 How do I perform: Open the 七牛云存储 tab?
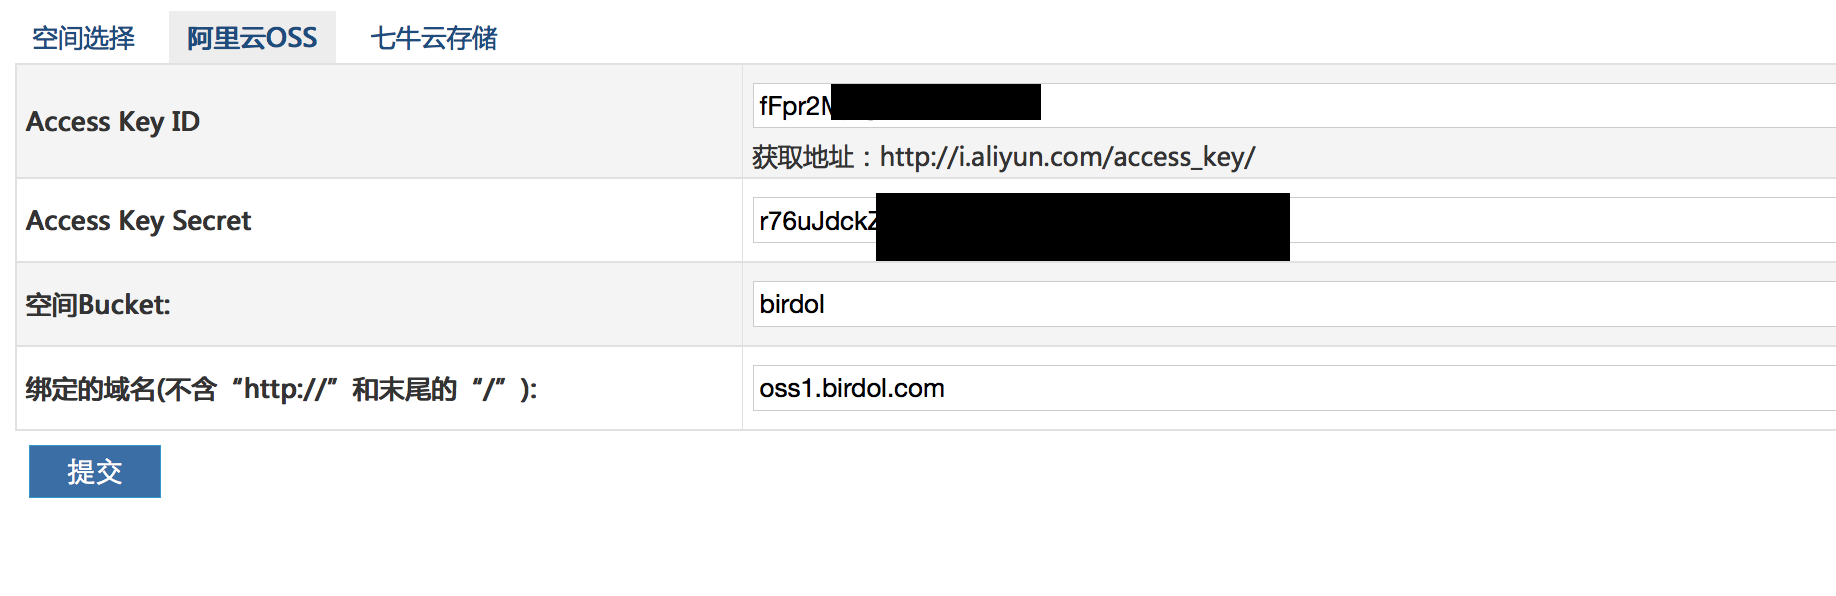tap(434, 38)
